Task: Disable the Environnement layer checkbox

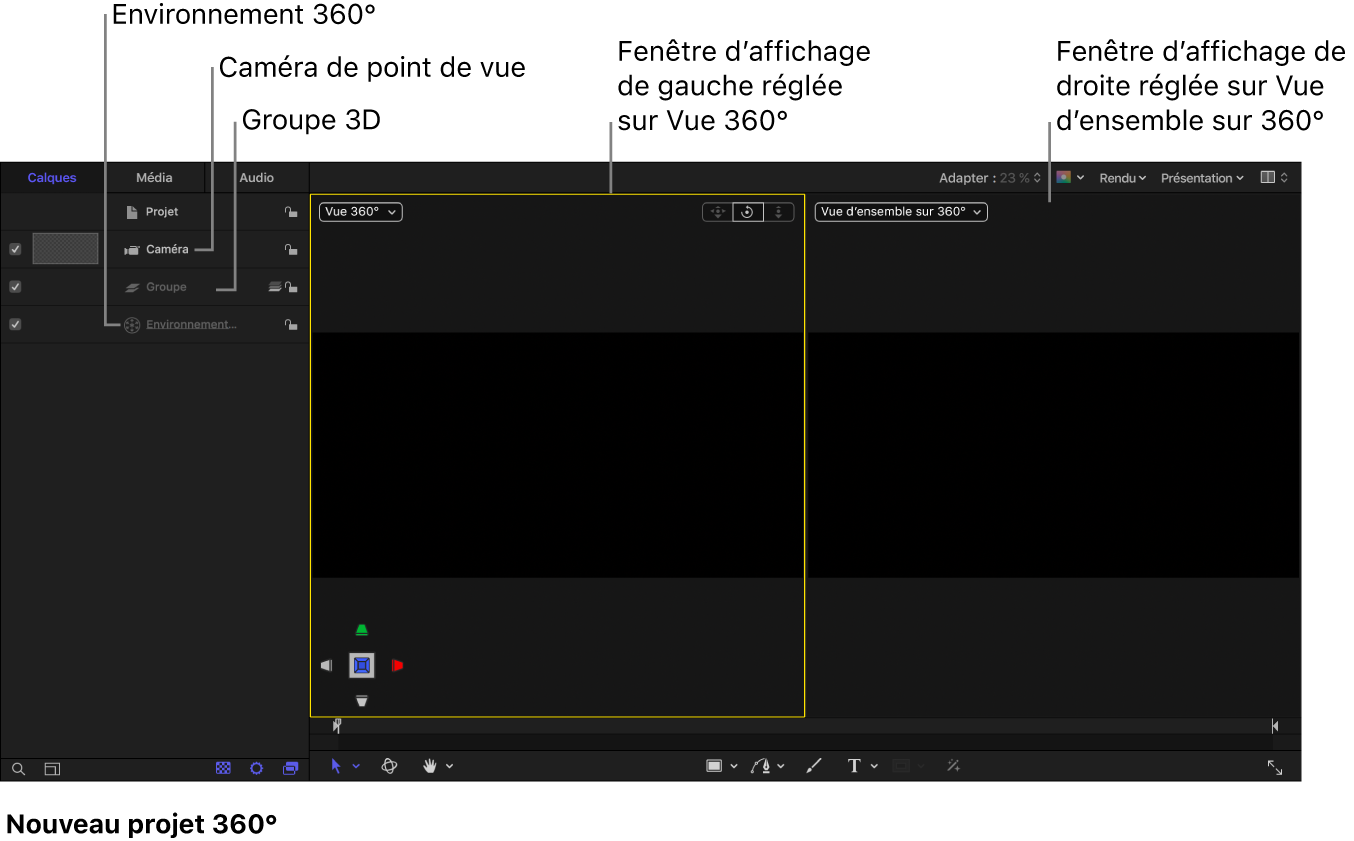Action: pos(15,324)
